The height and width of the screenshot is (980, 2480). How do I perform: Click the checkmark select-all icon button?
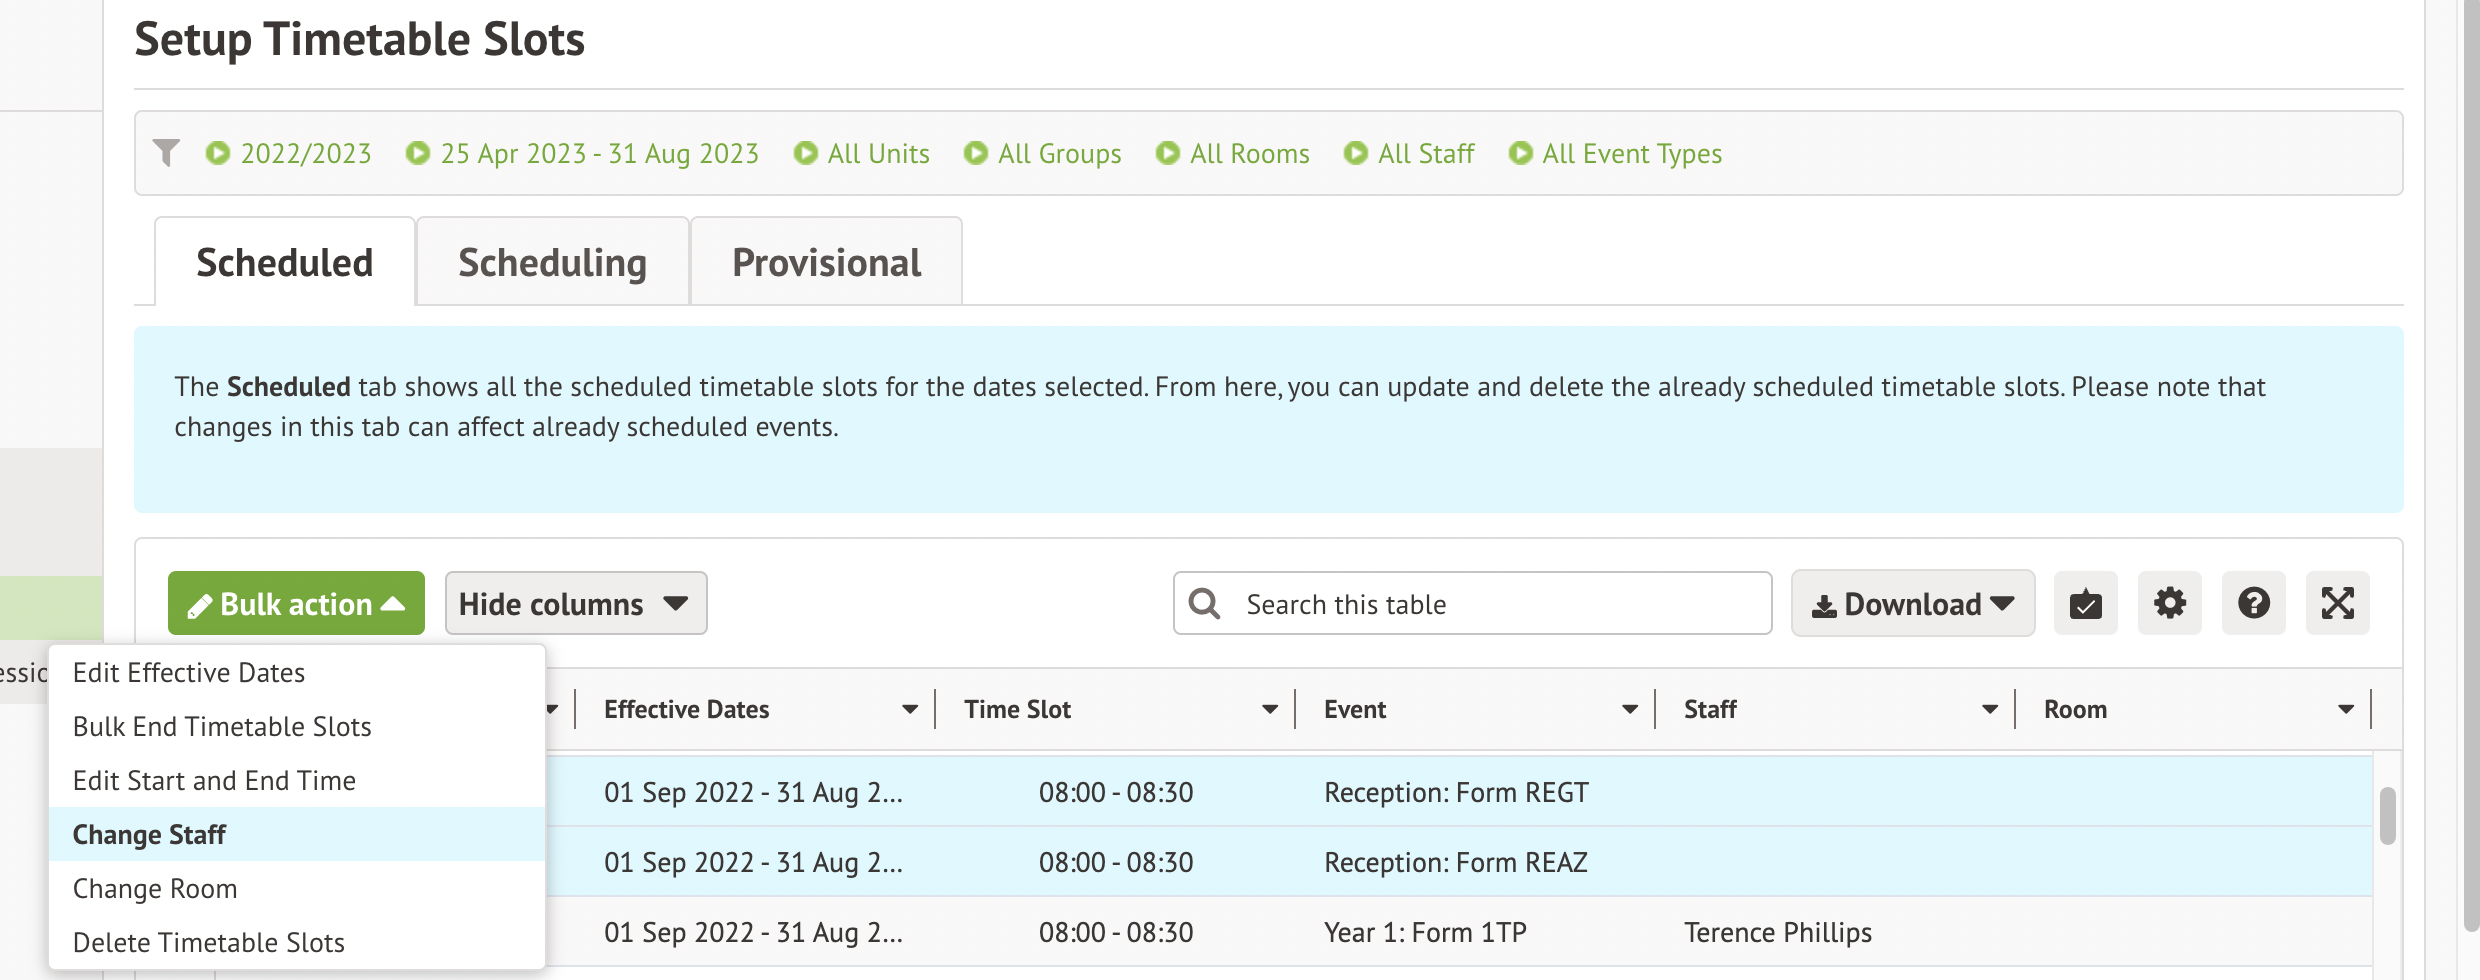click(x=2085, y=604)
